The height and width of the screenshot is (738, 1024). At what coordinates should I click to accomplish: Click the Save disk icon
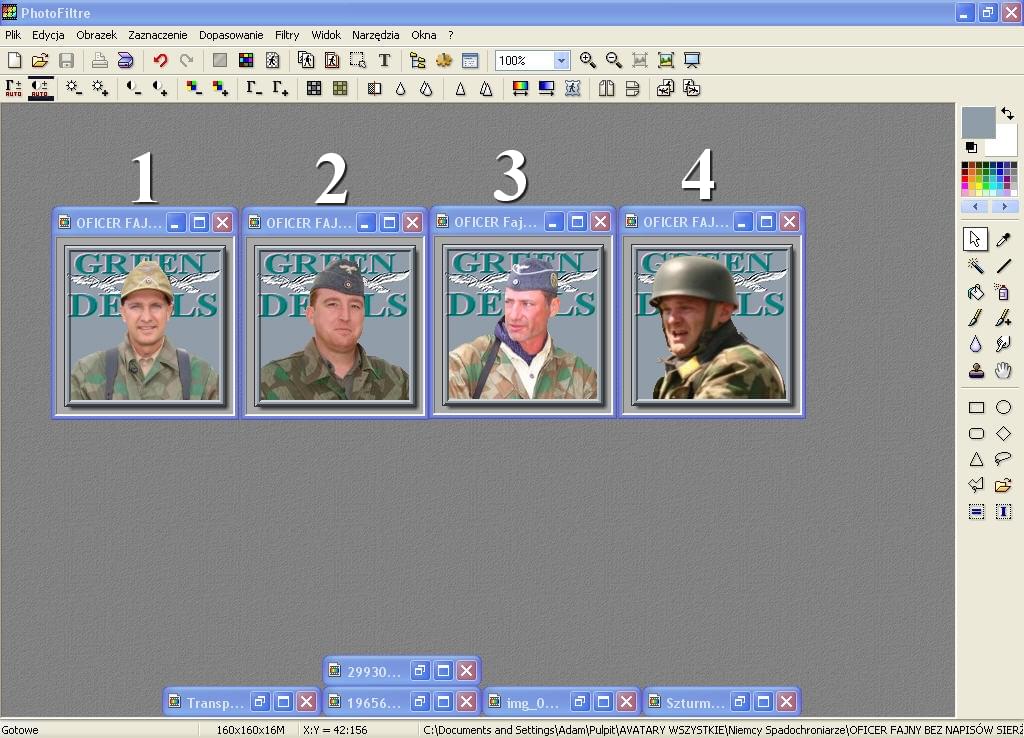[66, 61]
